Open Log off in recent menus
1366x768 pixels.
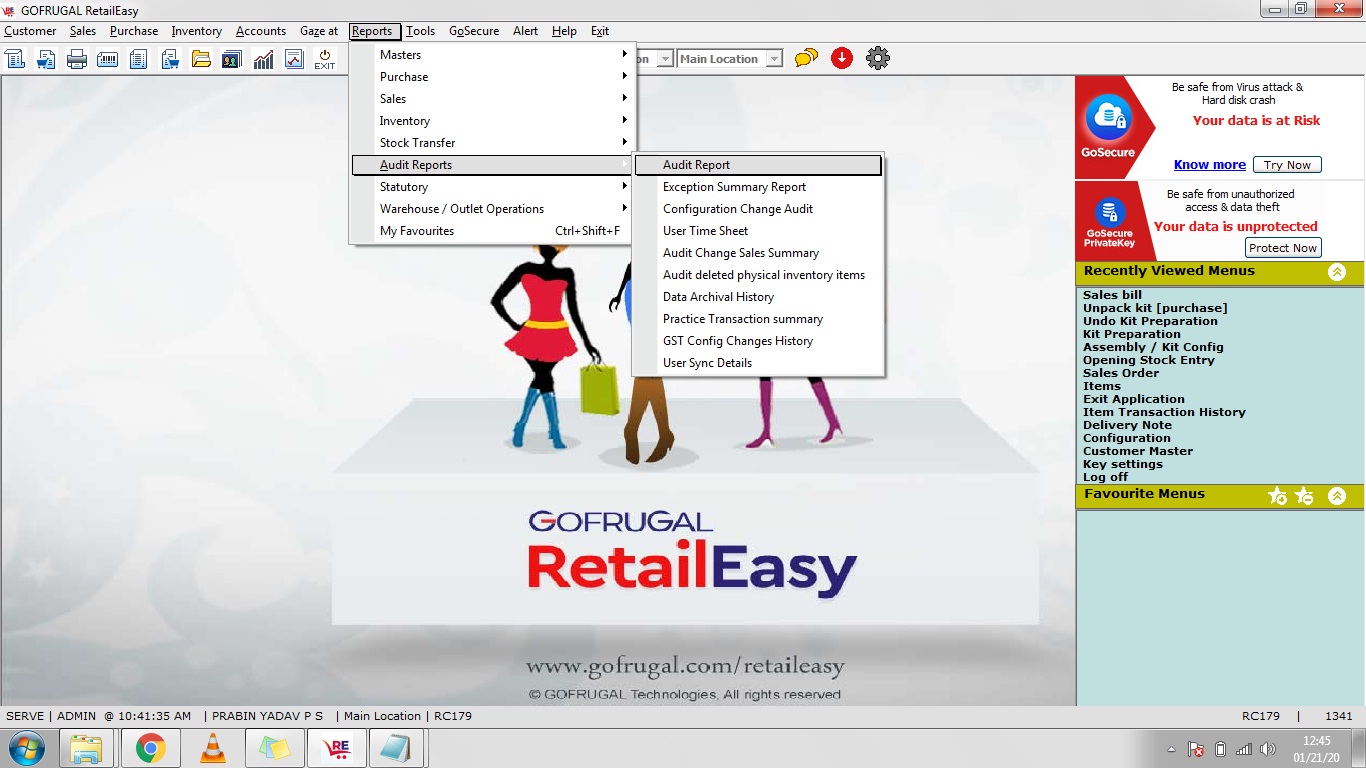1105,477
